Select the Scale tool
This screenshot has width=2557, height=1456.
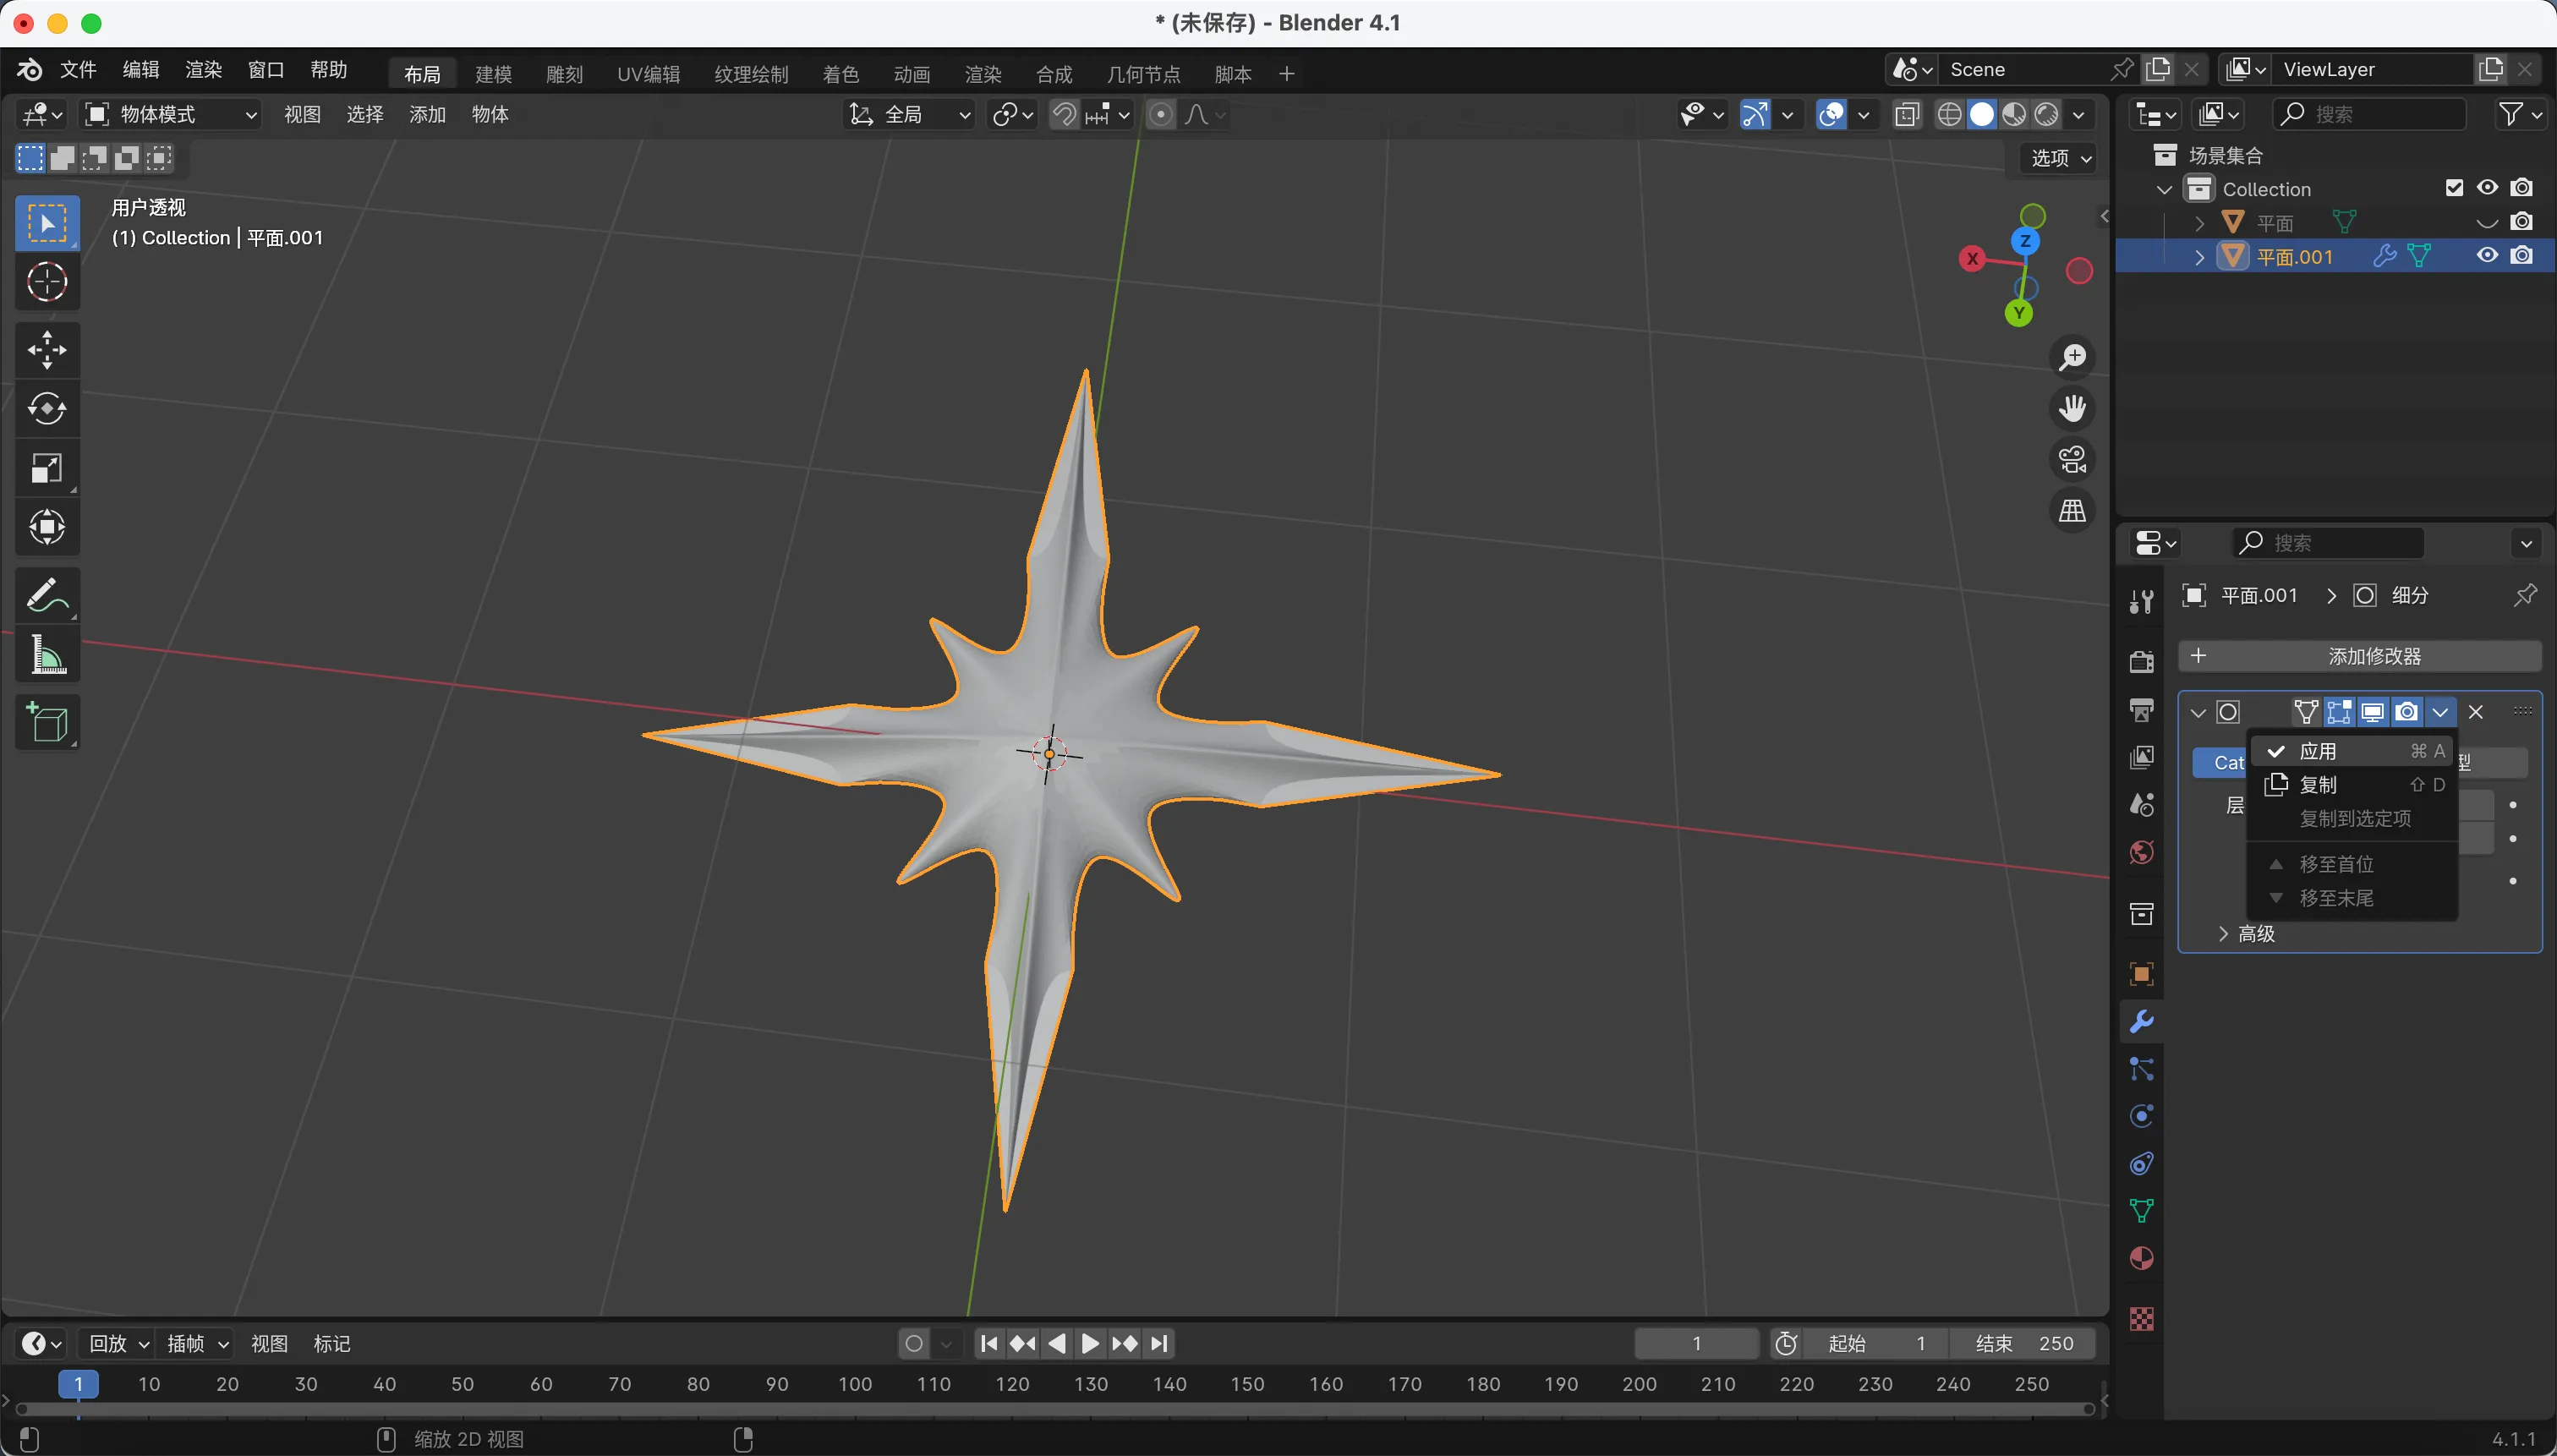[47, 468]
